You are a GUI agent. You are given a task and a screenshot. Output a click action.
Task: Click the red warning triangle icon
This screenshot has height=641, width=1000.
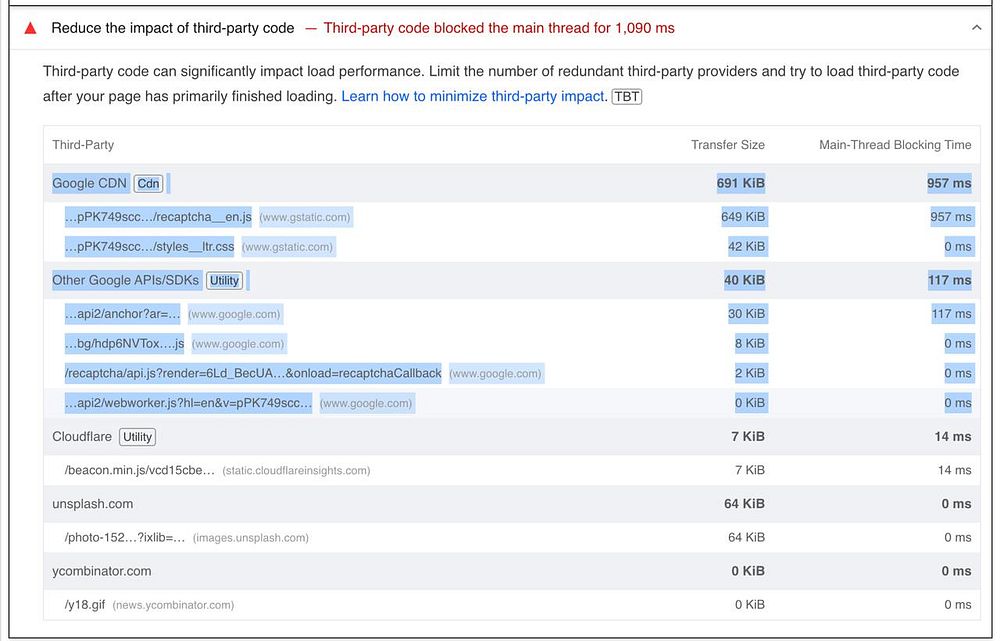pos(30,28)
